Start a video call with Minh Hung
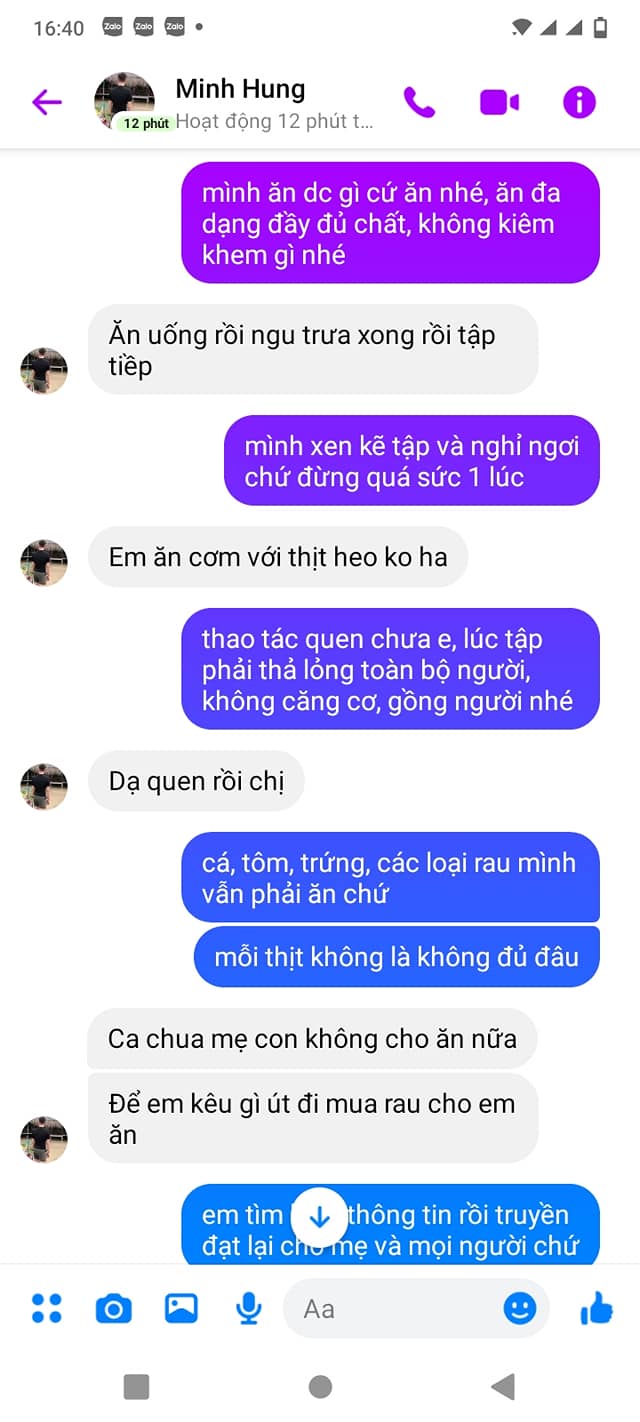640x1422 pixels. [x=499, y=102]
